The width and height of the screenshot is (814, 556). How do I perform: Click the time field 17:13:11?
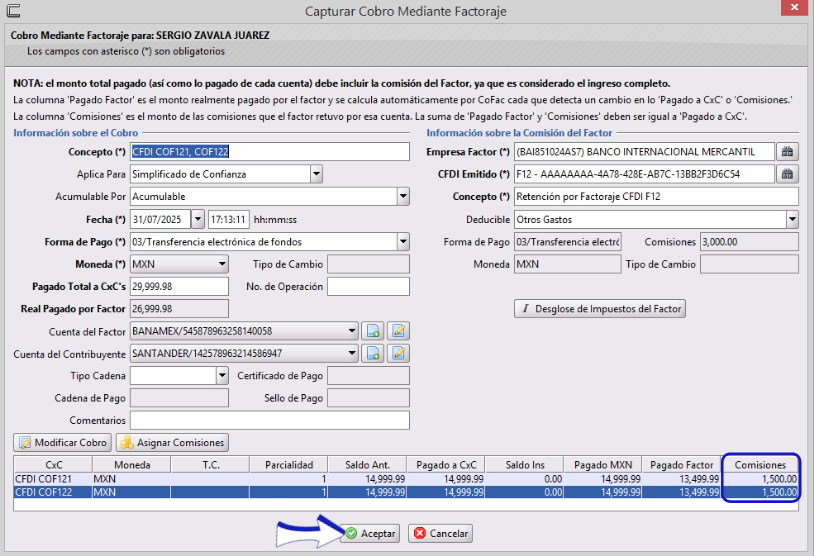229,219
